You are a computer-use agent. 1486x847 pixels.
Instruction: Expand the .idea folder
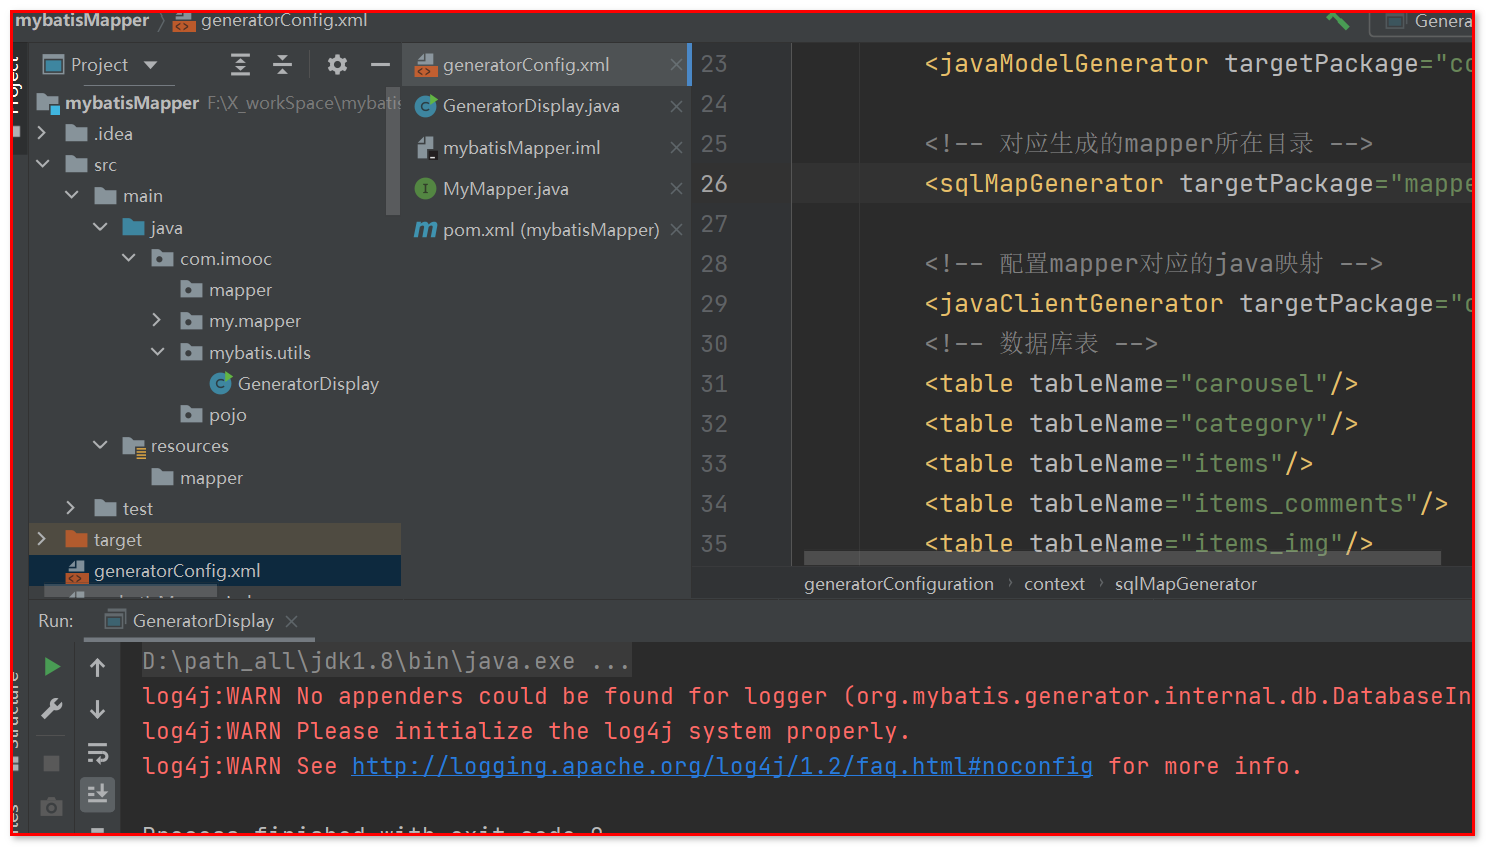click(x=42, y=132)
